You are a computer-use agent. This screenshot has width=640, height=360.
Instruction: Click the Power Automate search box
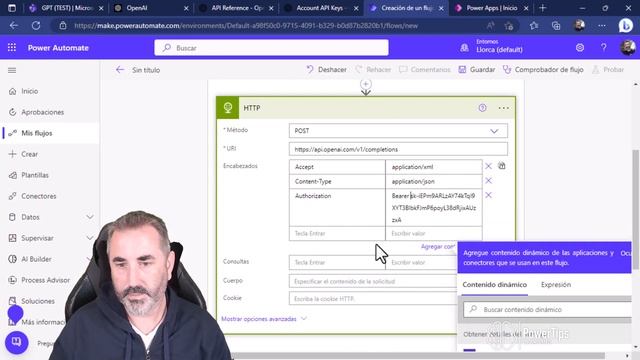271,48
